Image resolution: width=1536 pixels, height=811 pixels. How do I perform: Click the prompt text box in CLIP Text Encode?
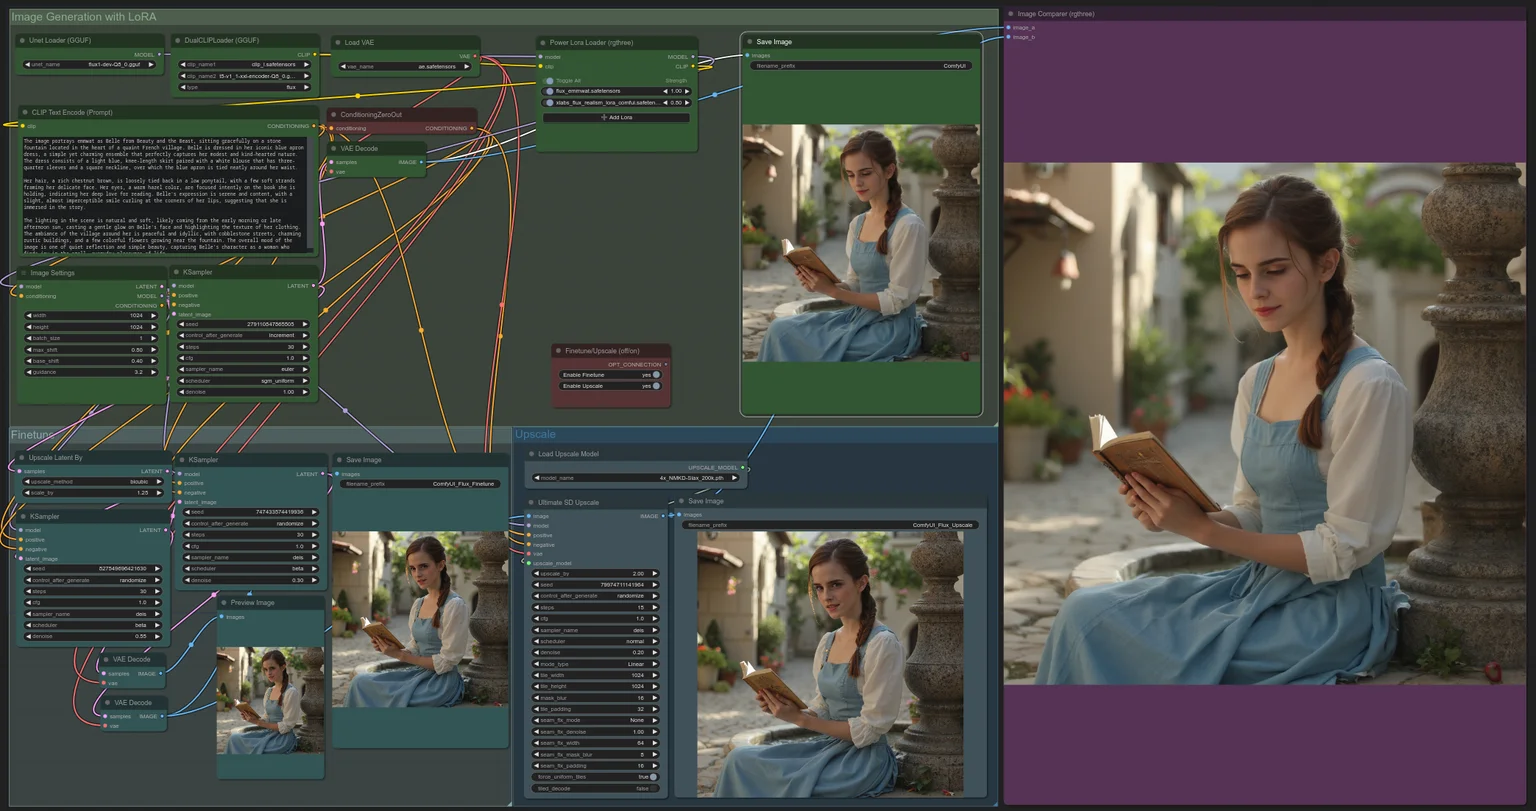[x=164, y=194]
